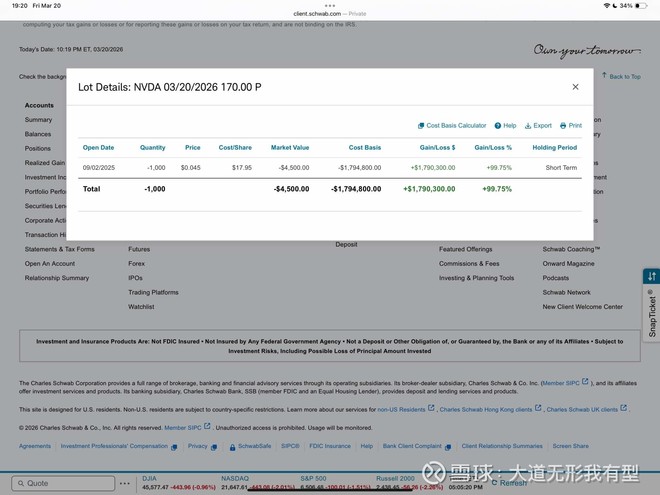The height and width of the screenshot is (495, 660).
Task: Open Statements & Tax Forms page
Action: point(59,249)
